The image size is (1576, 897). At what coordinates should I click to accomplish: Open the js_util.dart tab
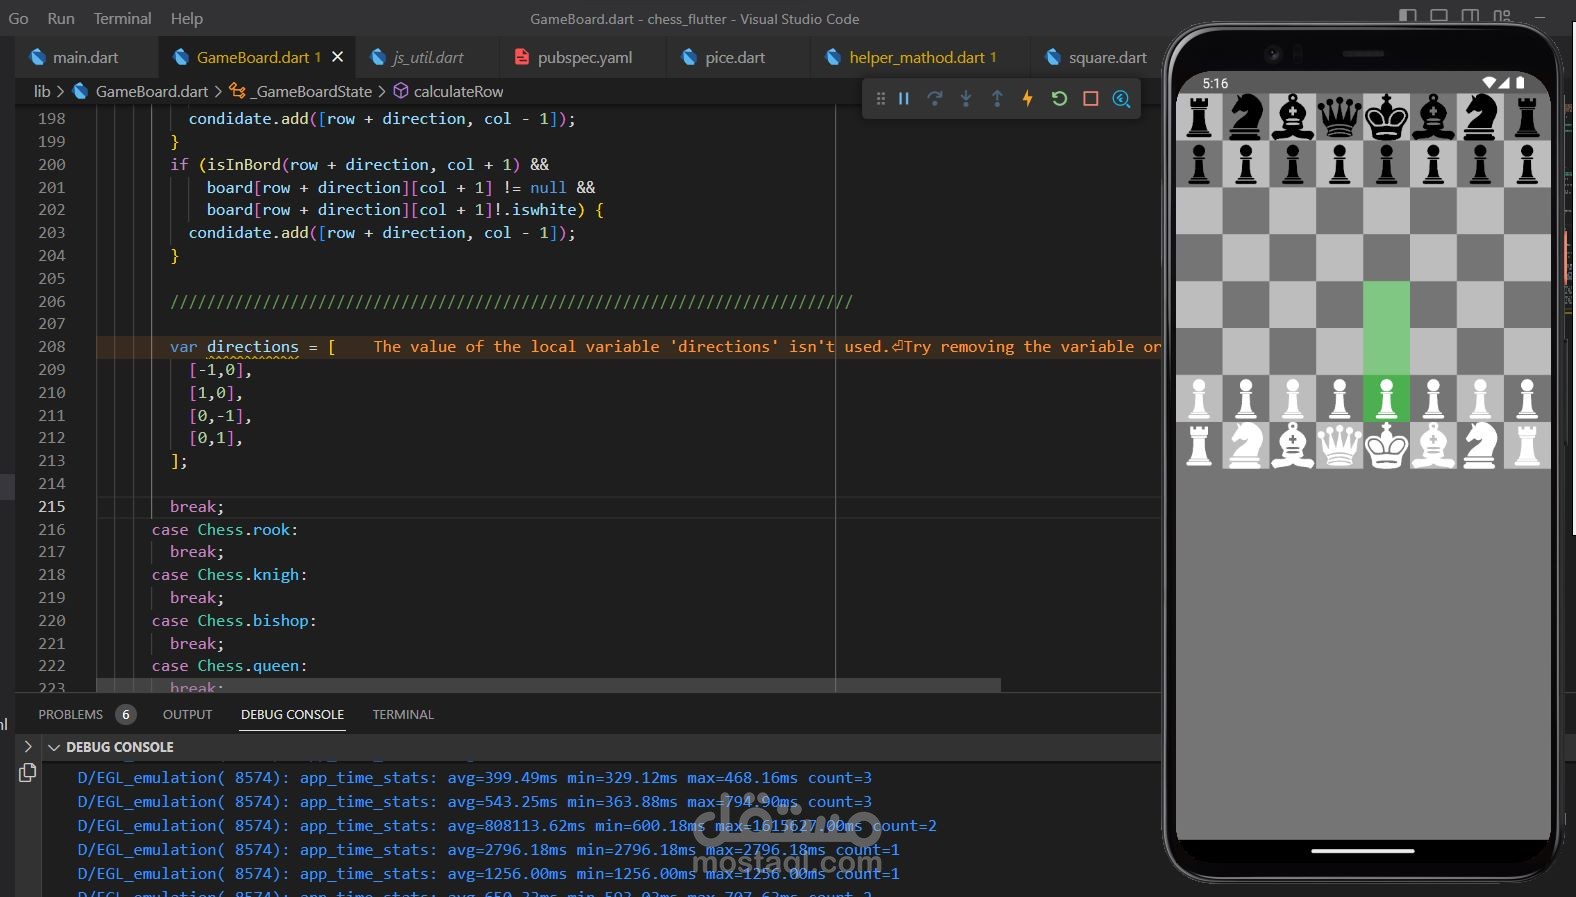tap(428, 57)
